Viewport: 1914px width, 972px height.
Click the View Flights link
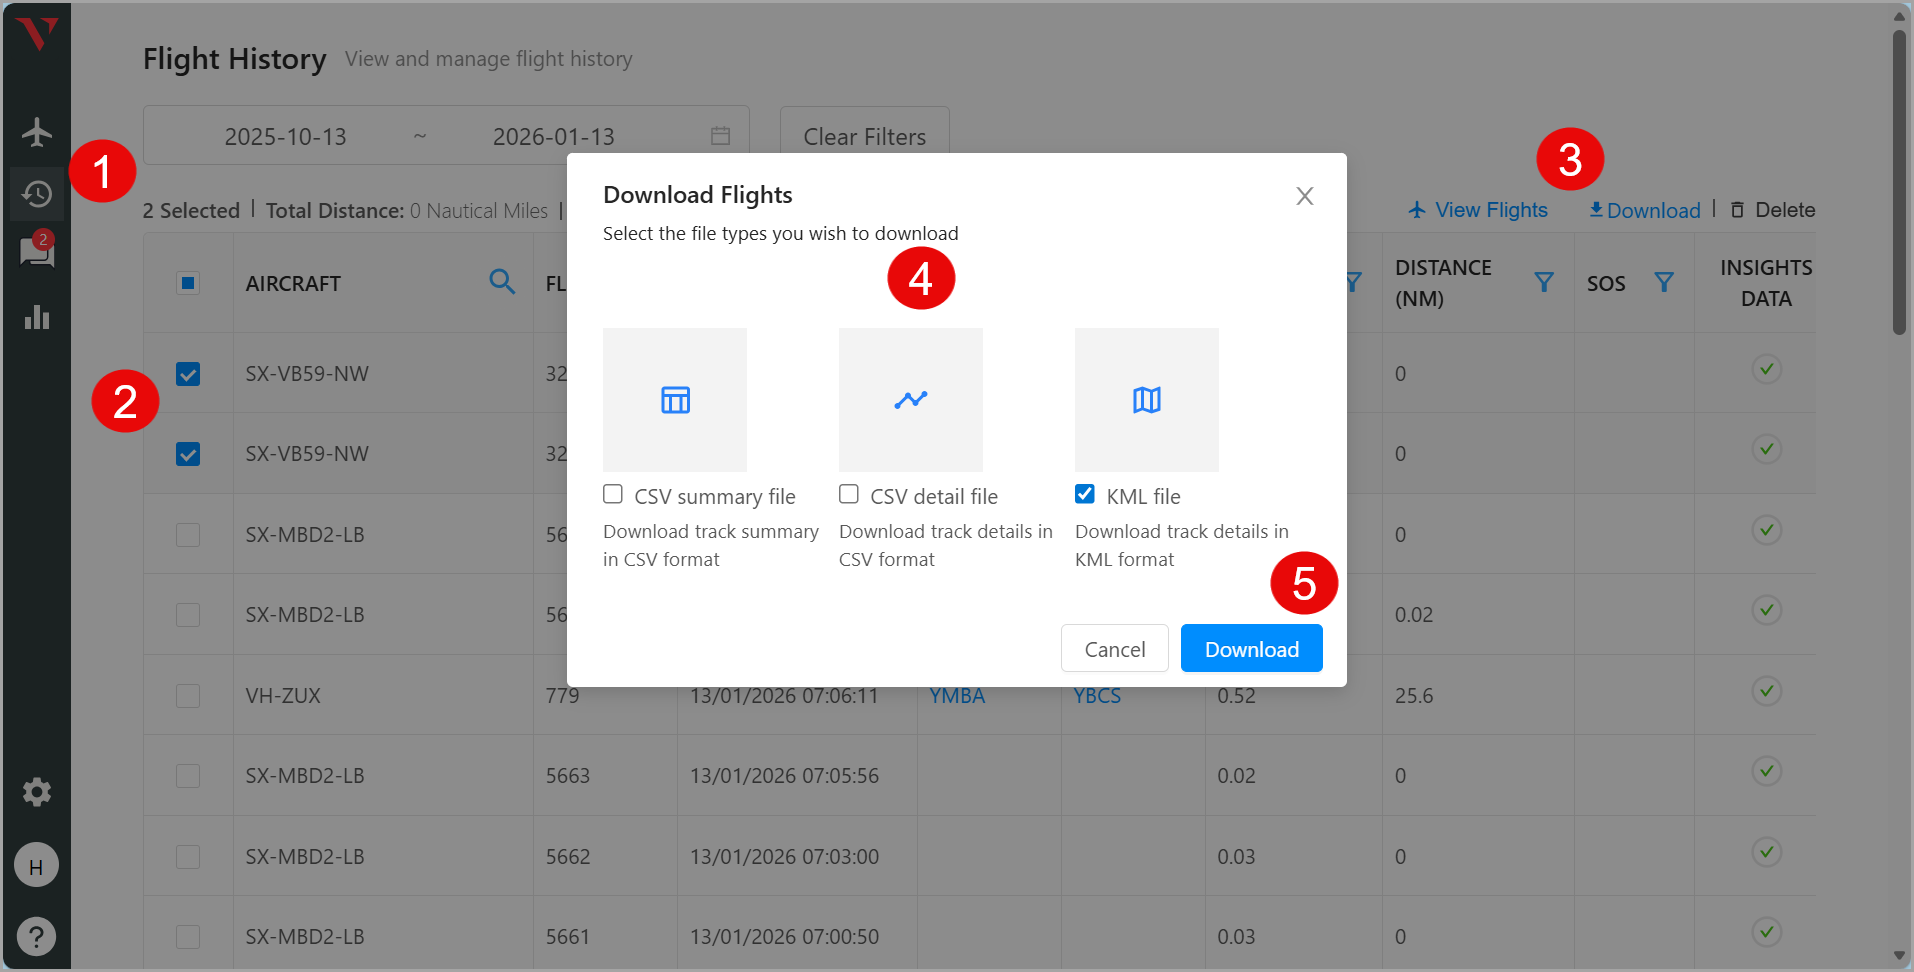(1478, 210)
